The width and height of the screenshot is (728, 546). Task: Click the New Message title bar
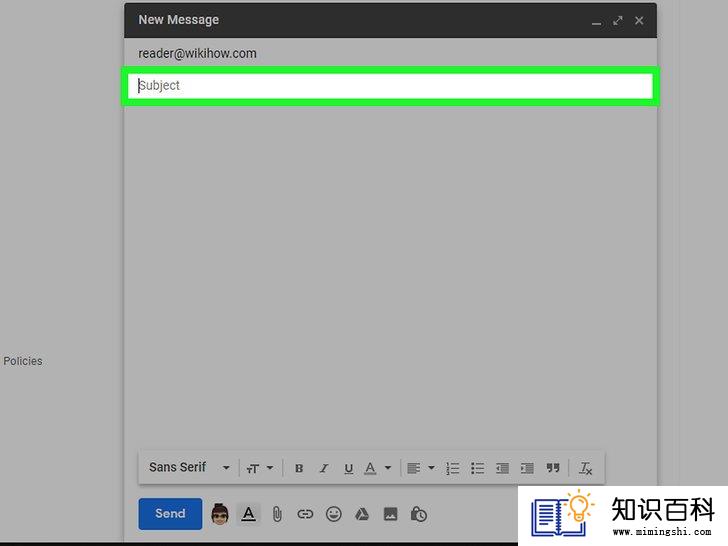(x=390, y=20)
